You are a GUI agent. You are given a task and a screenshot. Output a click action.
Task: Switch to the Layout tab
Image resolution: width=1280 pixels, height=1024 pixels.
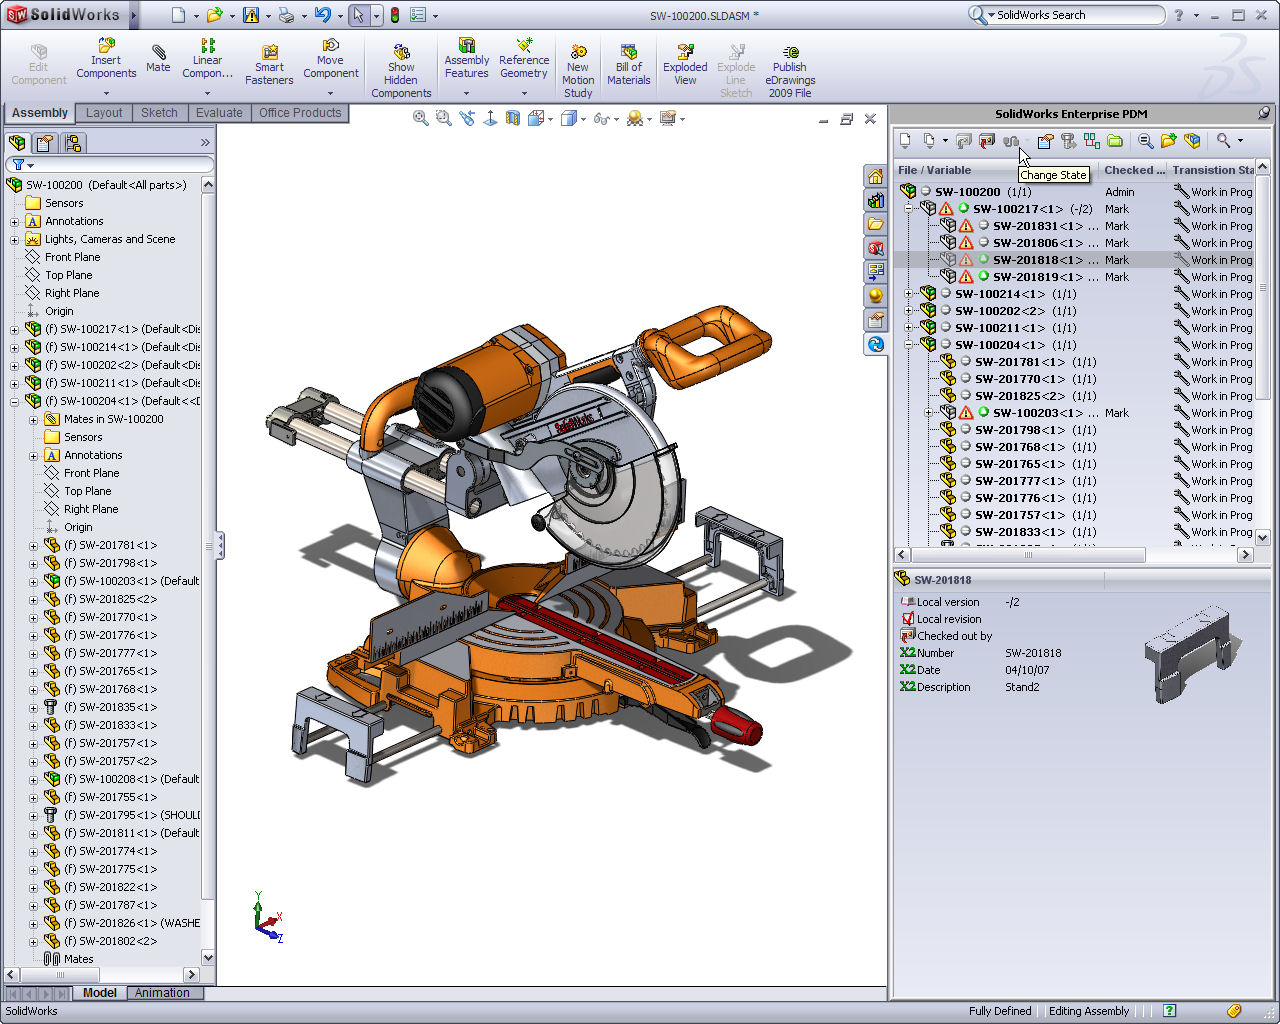104,113
